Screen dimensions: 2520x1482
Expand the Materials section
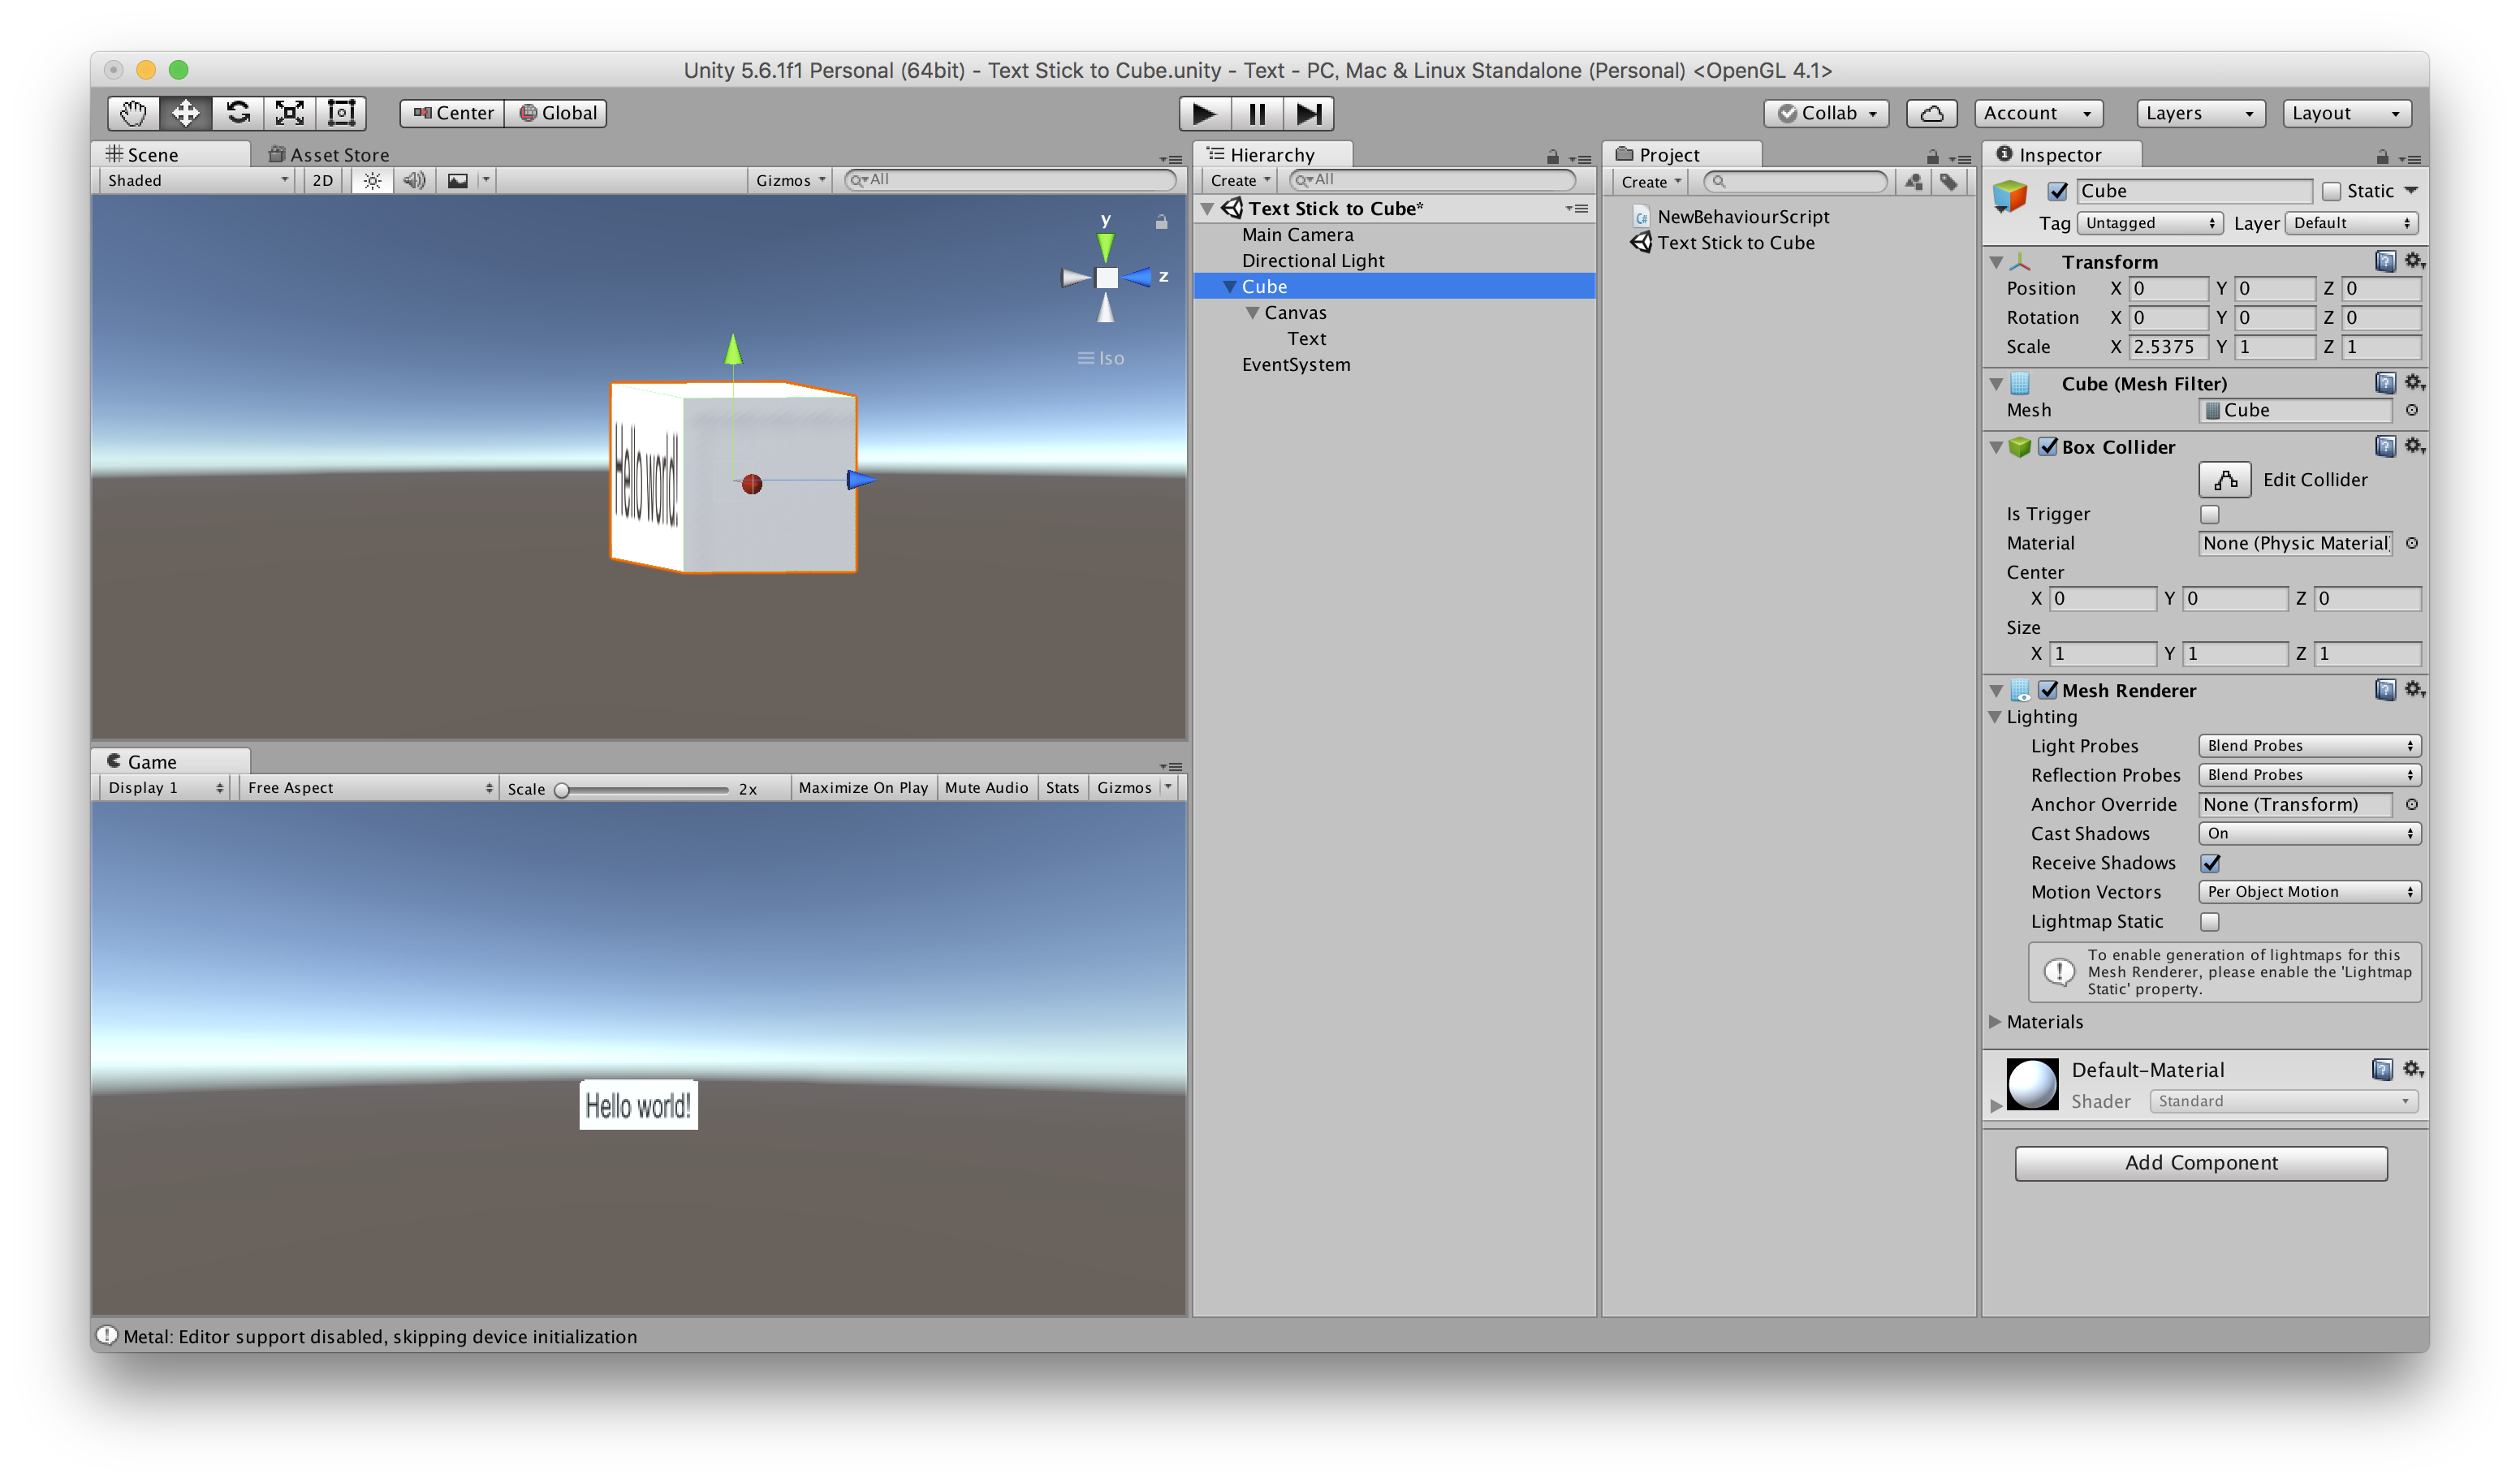1996,1022
